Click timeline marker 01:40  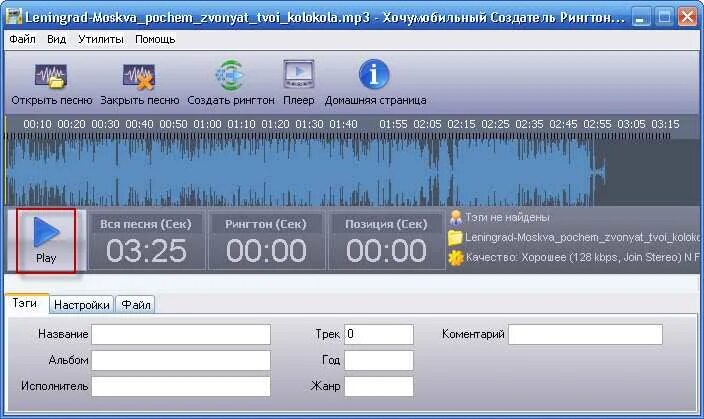pos(343,124)
